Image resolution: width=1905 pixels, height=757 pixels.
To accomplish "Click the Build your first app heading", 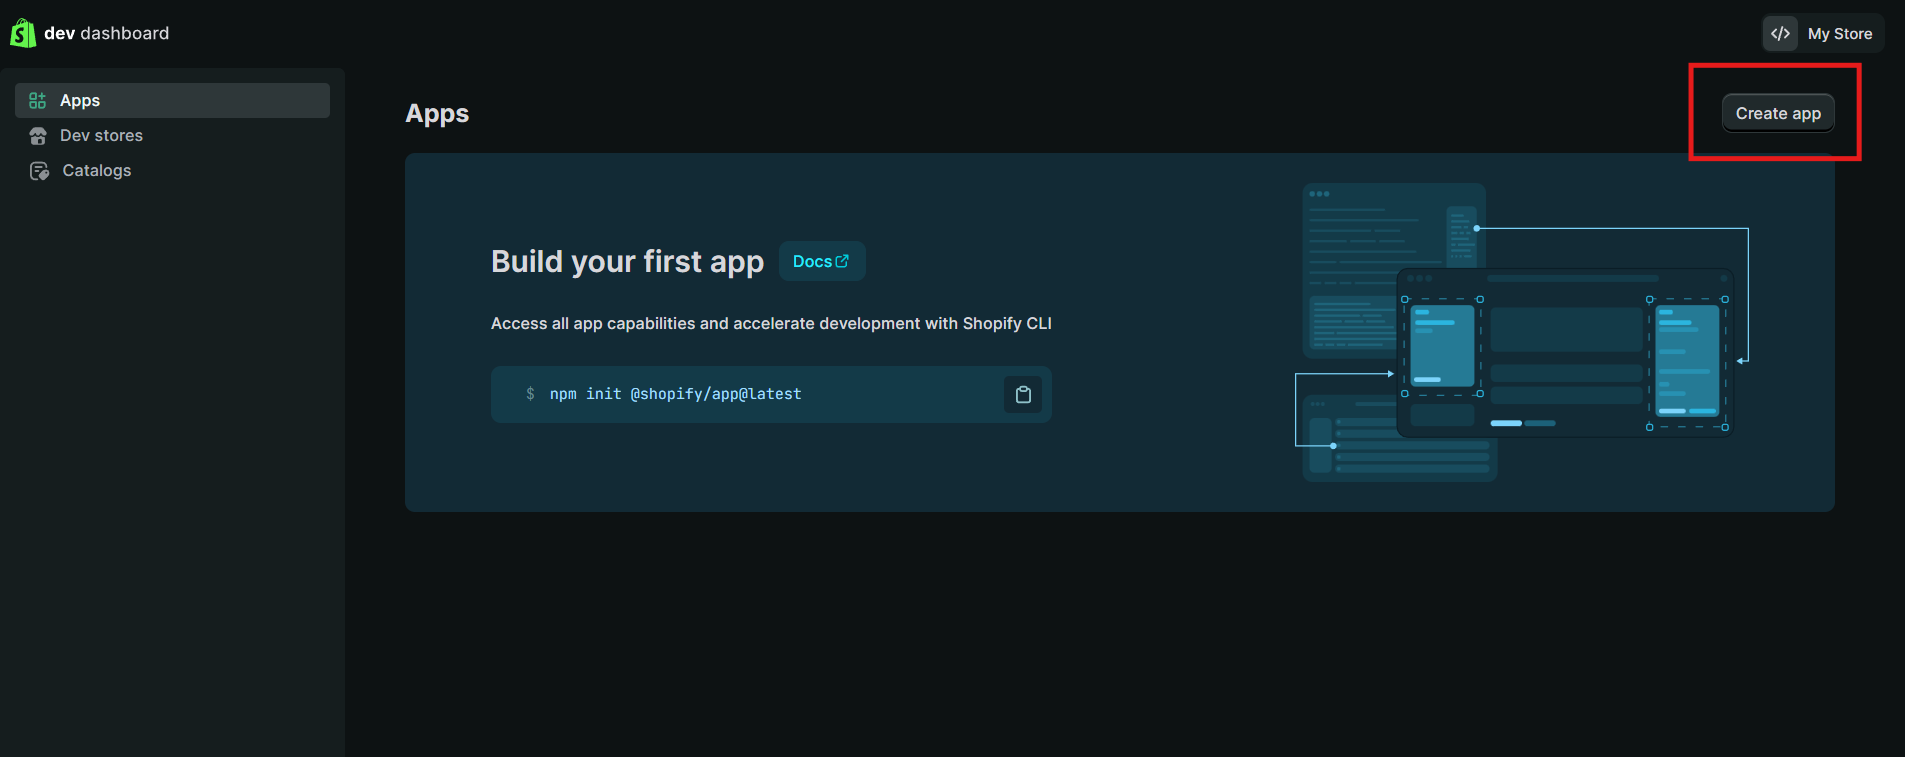I will [x=627, y=261].
